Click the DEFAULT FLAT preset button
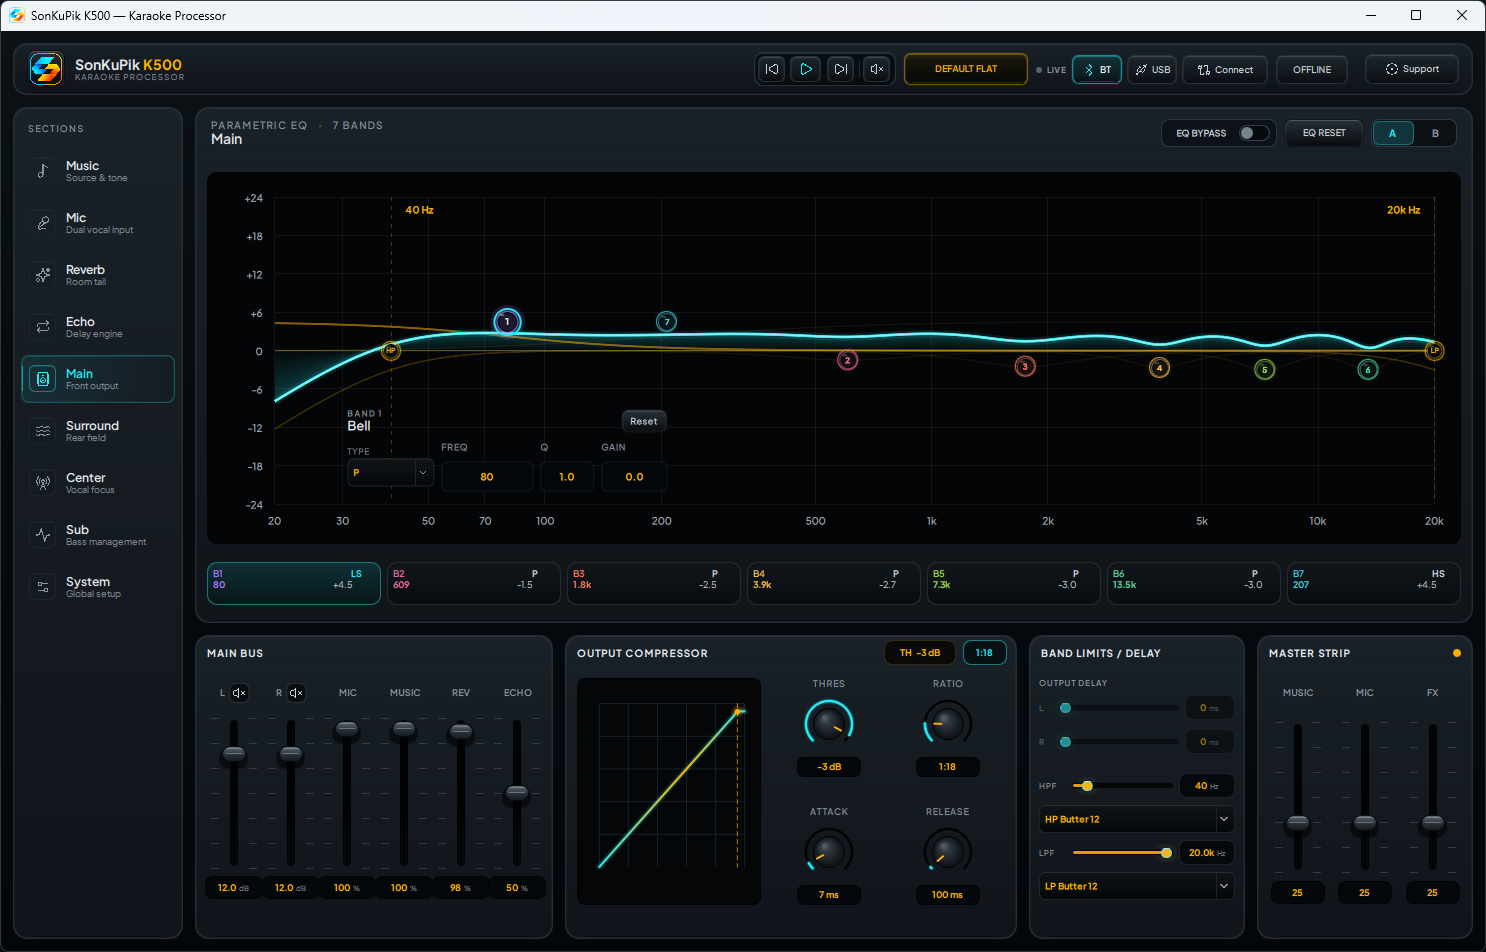The image size is (1486, 952). (966, 69)
